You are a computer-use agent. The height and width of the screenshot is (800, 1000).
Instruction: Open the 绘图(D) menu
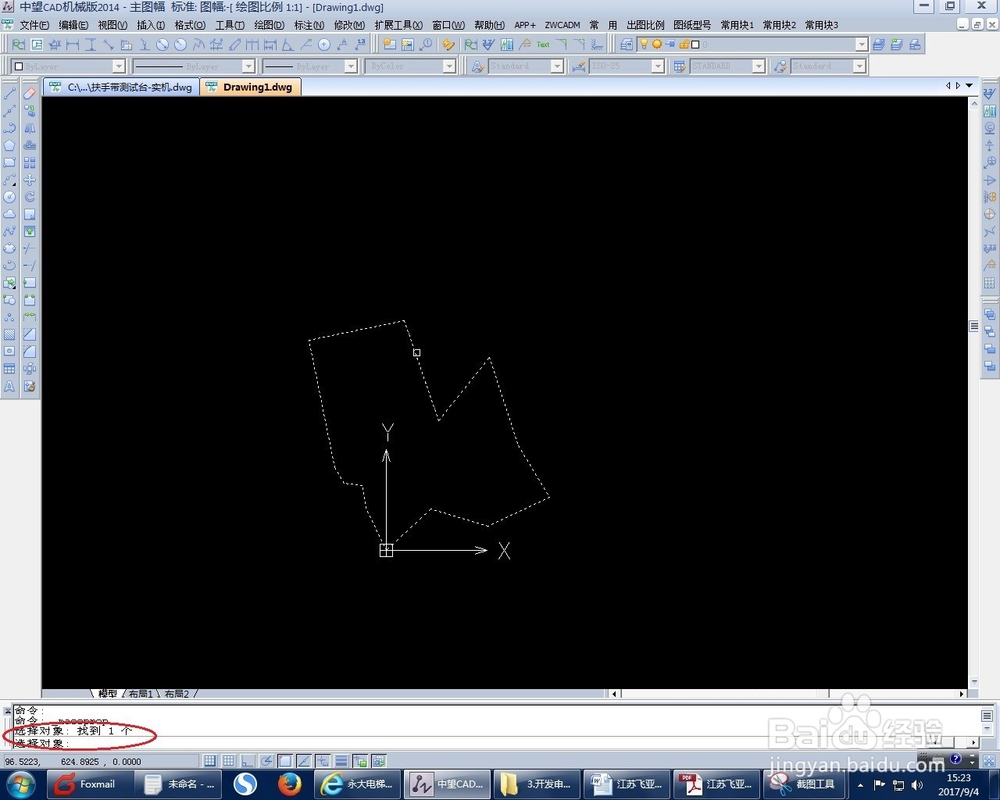[269, 25]
